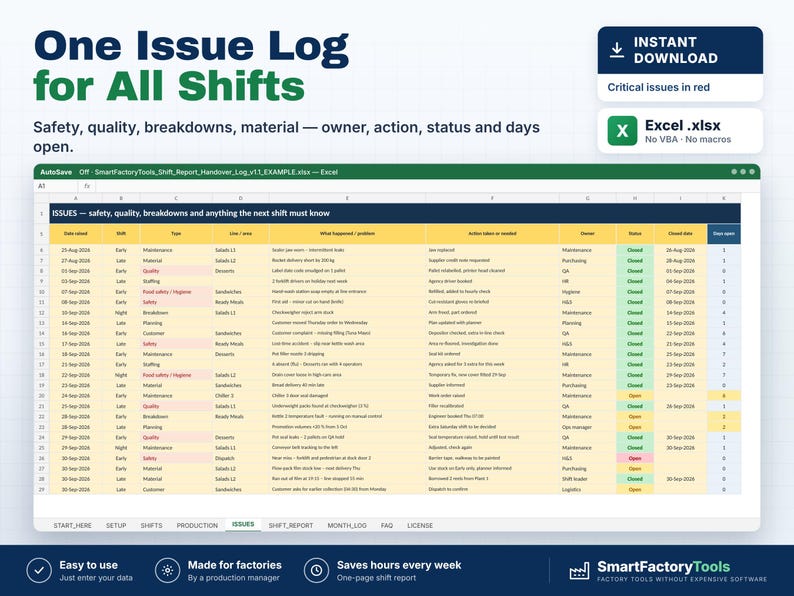The height and width of the screenshot is (596, 794).
Task: Click the green Excel X icon
Action: (x=622, y=131)
